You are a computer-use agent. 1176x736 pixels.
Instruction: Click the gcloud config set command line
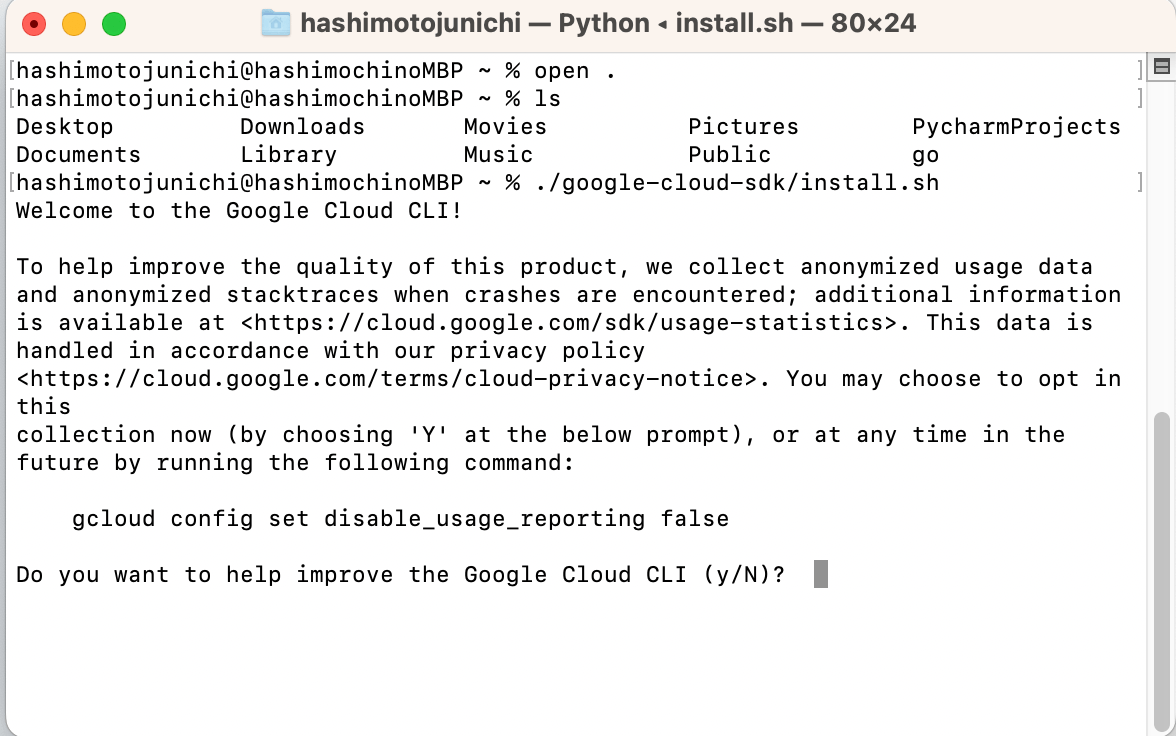[x=400, y=519]
